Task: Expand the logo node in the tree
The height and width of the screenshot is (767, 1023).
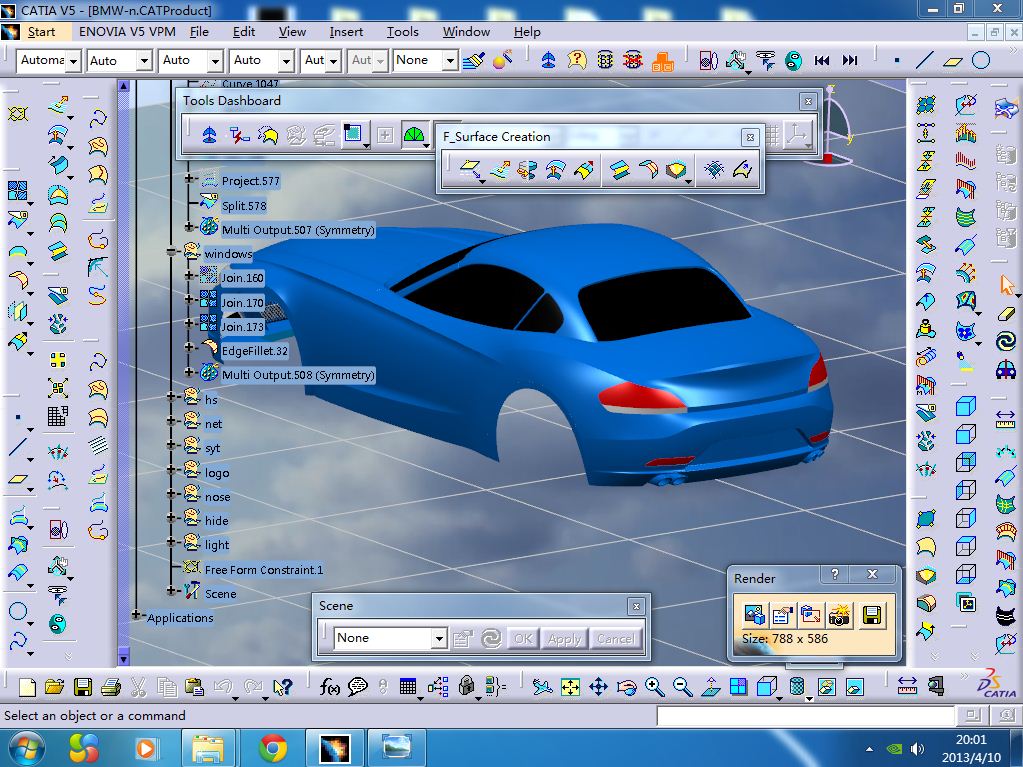Action: 172,470
